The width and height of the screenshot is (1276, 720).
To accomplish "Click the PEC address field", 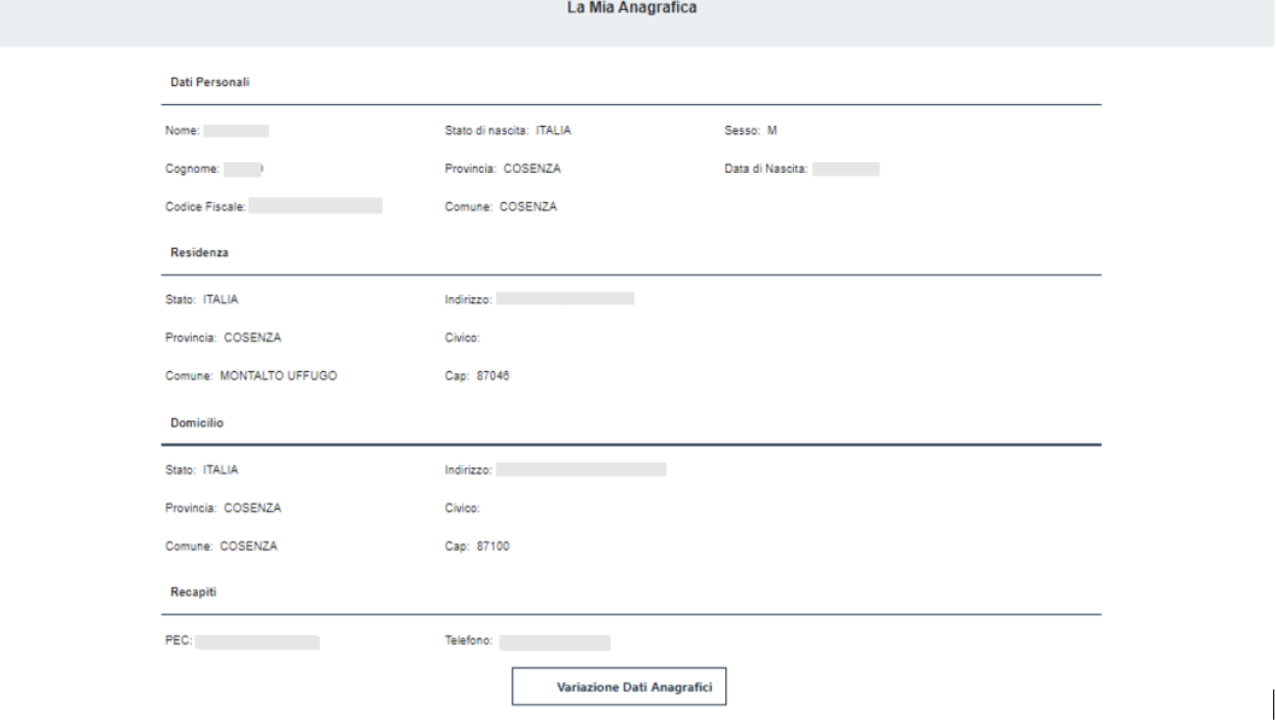I will click(x=257, y=642).
